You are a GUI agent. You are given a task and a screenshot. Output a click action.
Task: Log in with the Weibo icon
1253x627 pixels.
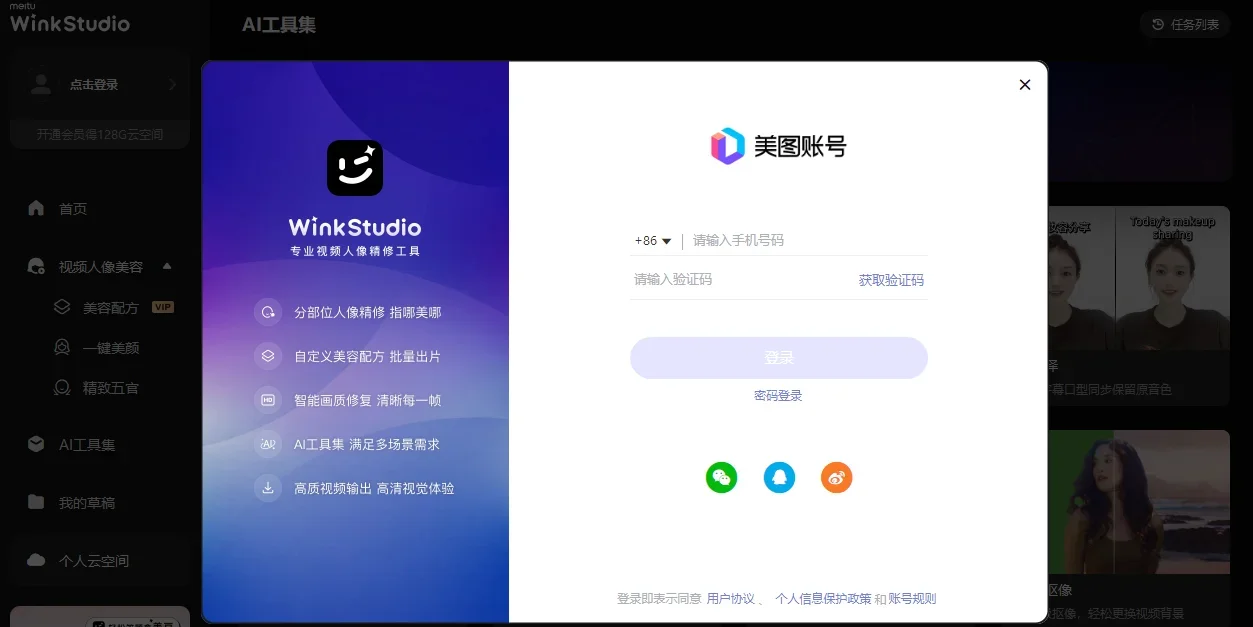pyautogui.click(x=837, y=477)
